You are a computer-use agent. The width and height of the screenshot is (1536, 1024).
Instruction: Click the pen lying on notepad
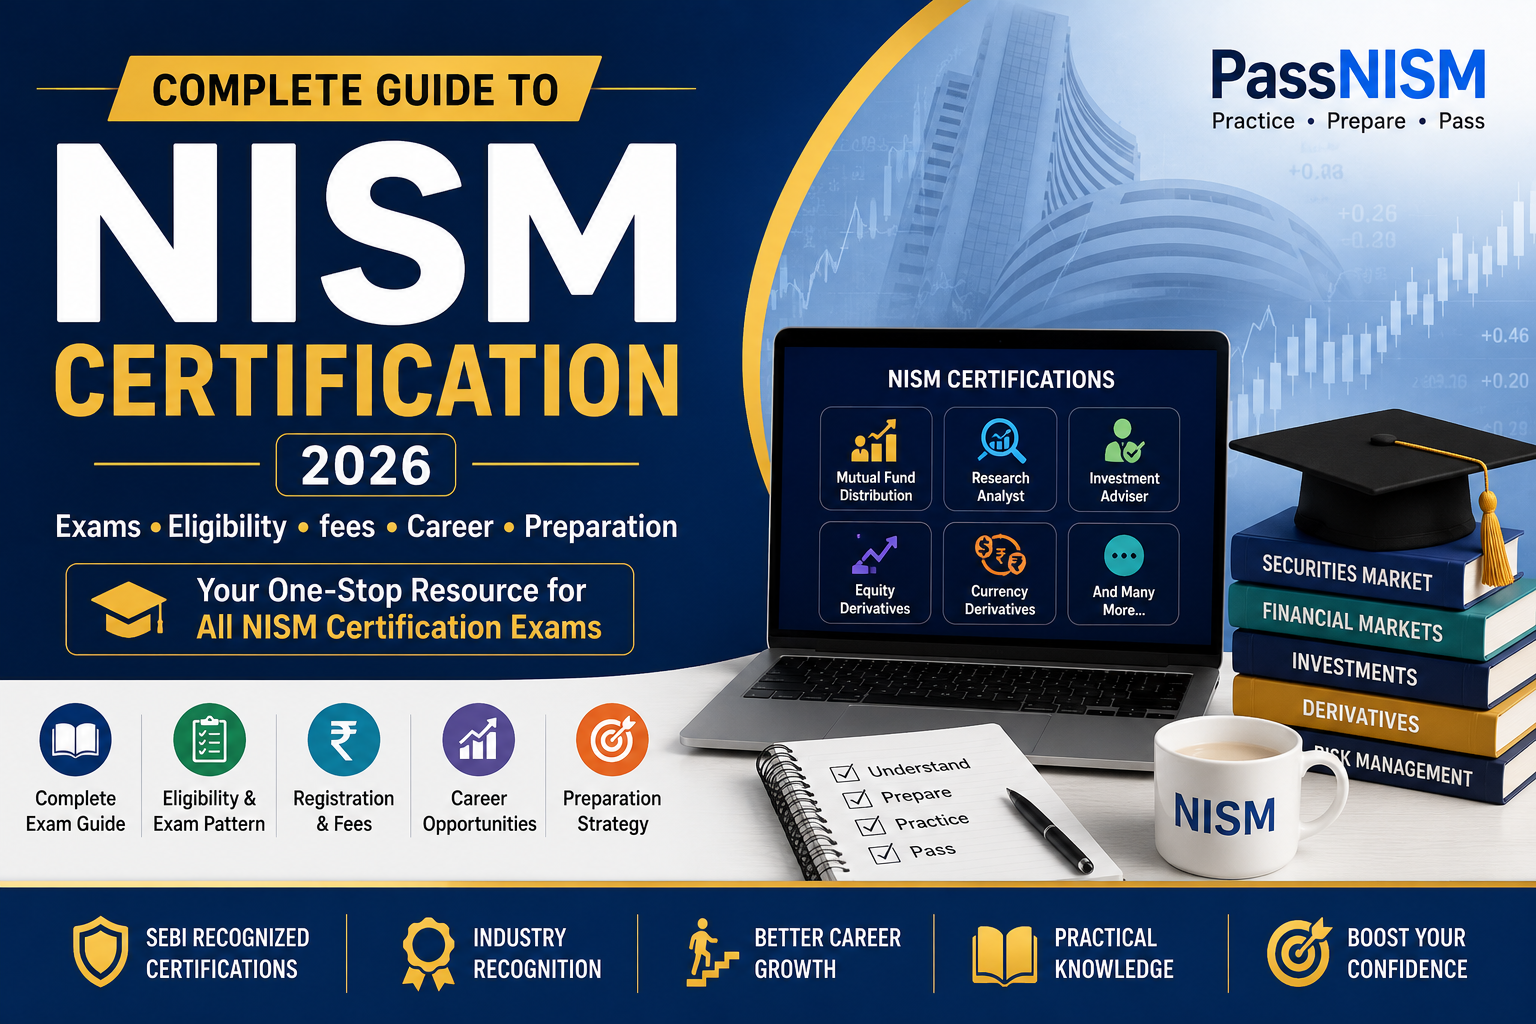point(1049,831)
